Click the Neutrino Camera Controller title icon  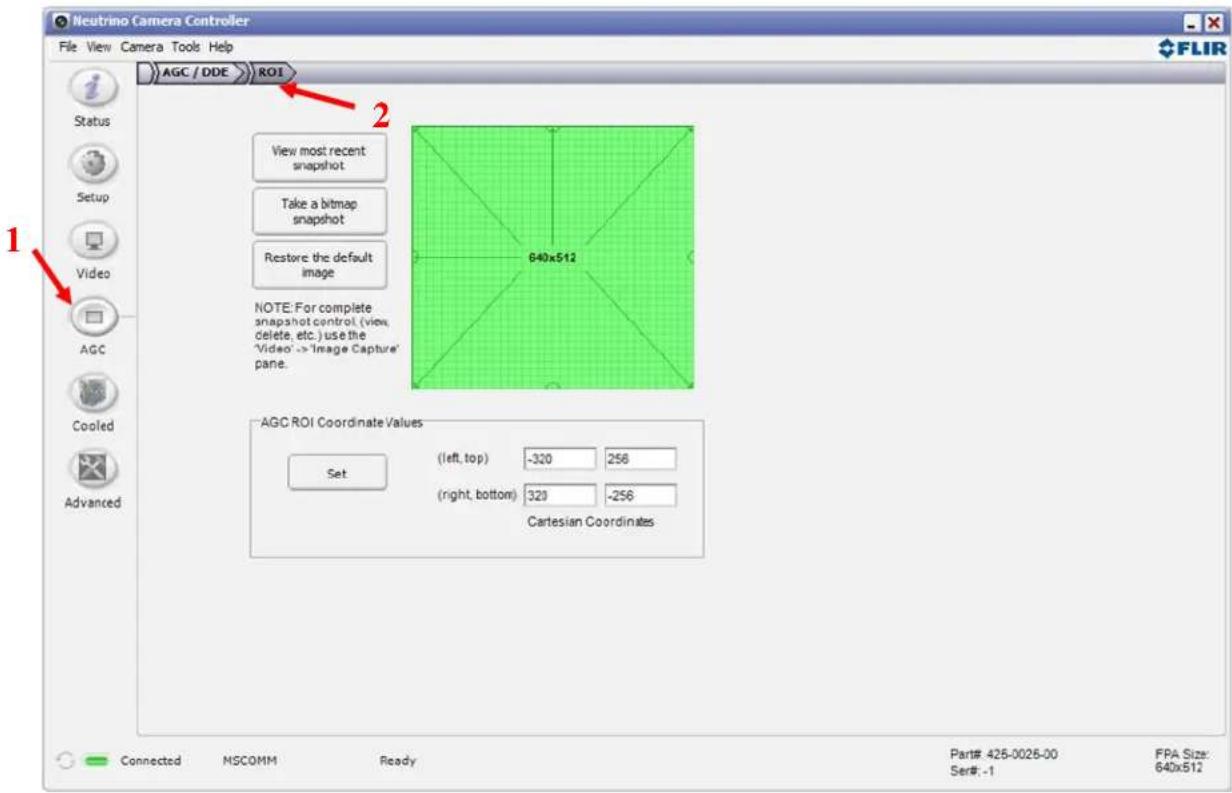pos(61,20)
